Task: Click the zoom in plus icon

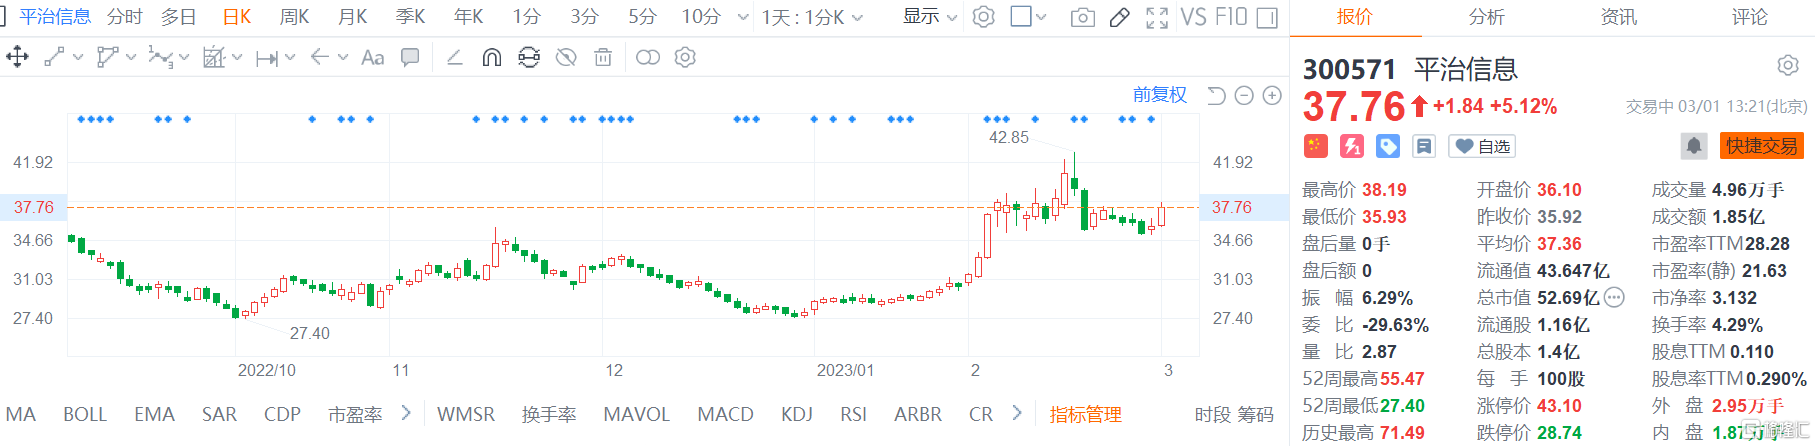Action: (x=1272, y=96)
